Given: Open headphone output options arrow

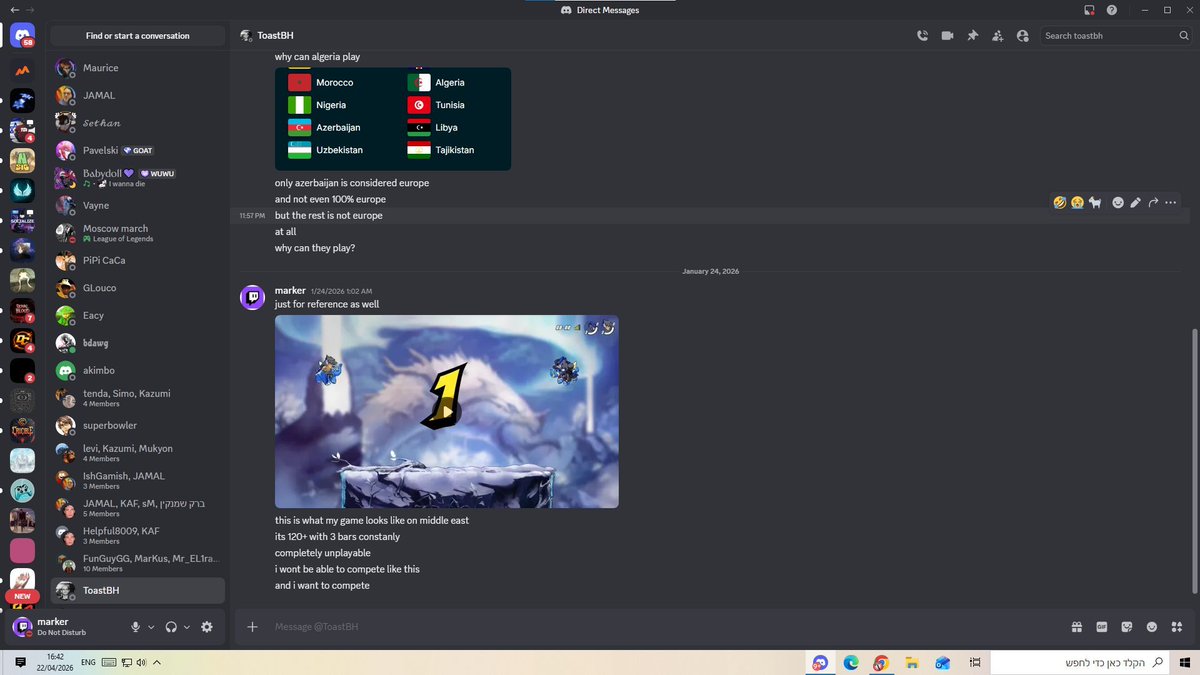Looking at the screenshot, I should pos(187,627).
